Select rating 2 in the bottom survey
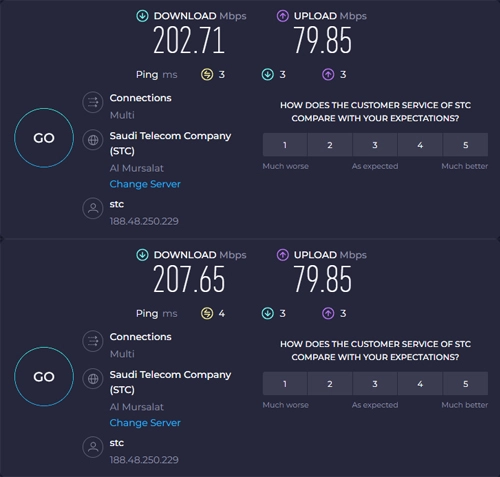This screenshot has width=500, height=477. click(330, 384)
